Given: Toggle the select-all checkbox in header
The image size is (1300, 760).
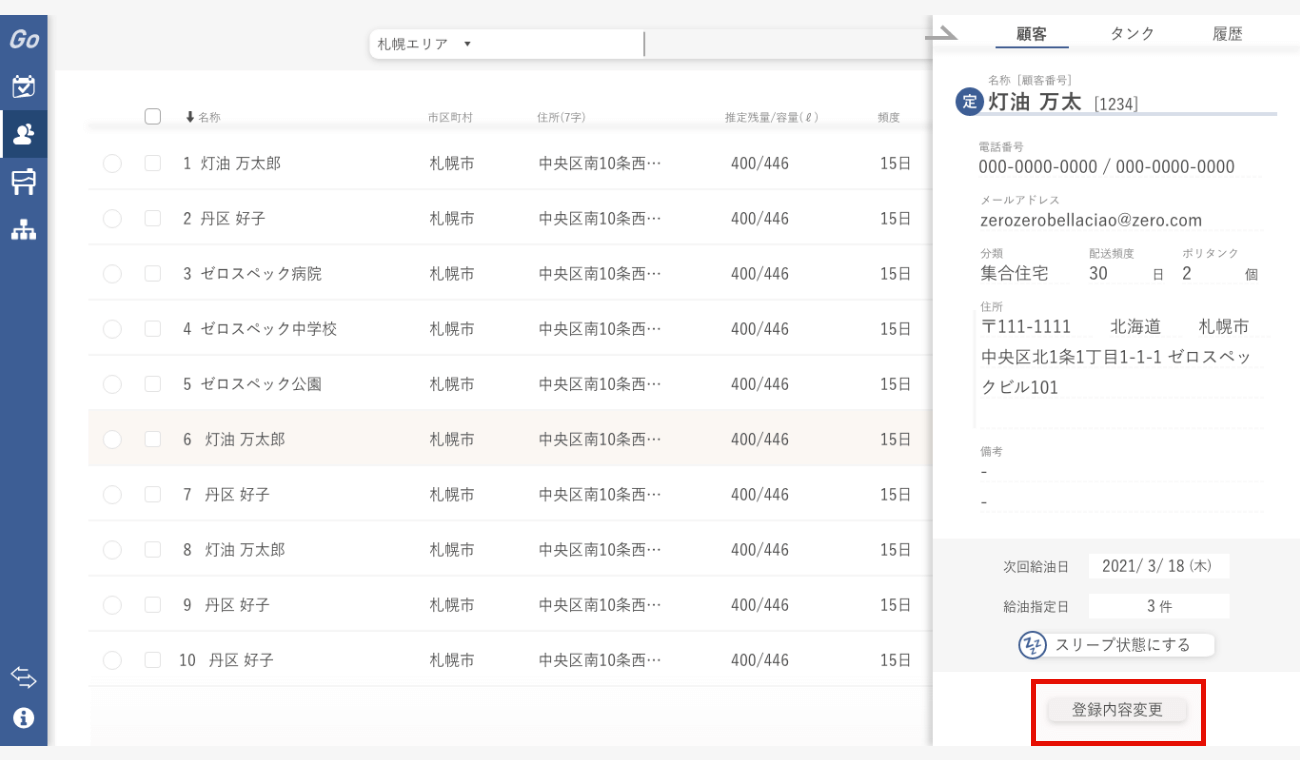Looking at the screenshot, I should click(x=153, y=116).
